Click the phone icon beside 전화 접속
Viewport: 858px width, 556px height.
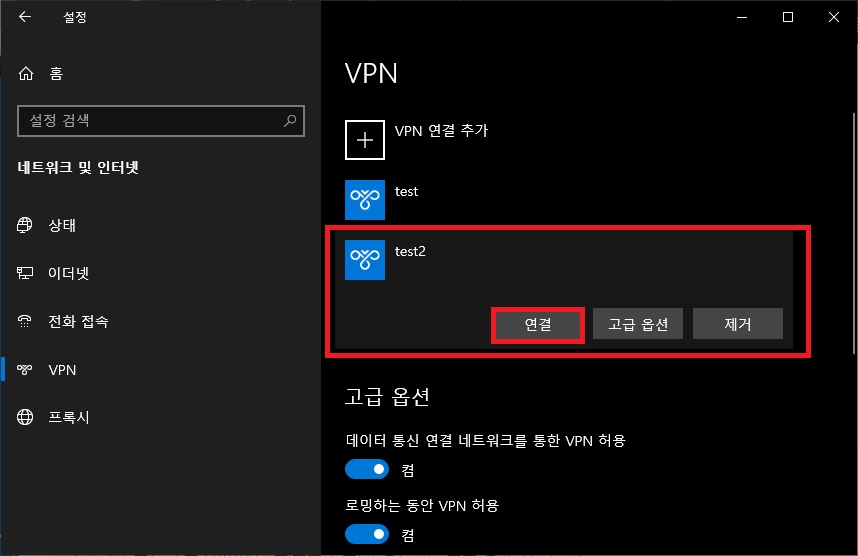pyautogui.click(x=25, y=321)
